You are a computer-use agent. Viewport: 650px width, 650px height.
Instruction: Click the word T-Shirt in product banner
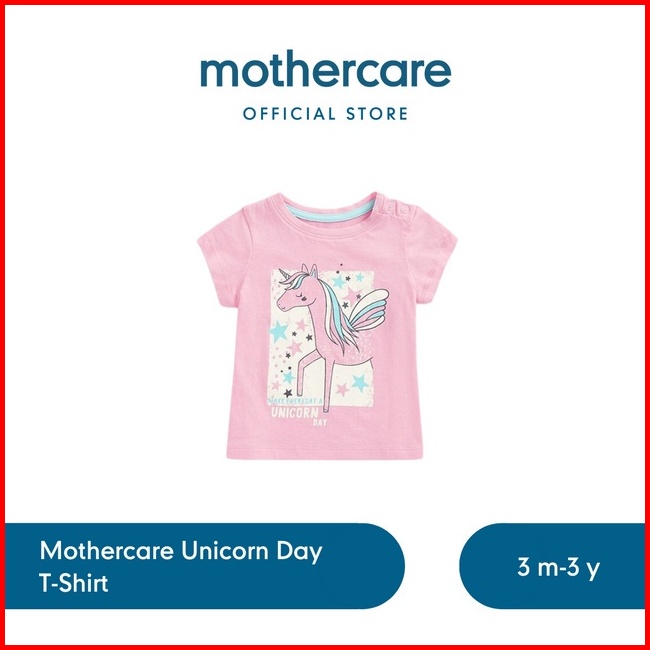74,582
